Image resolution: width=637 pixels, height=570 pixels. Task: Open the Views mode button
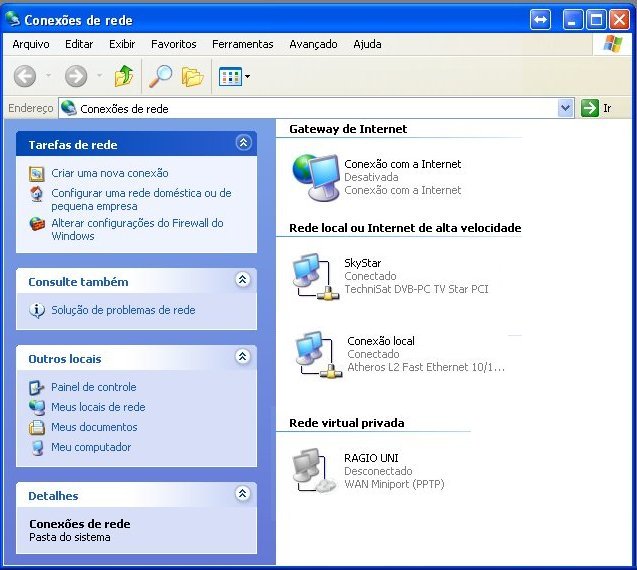pyautogui.click(x=230, y=76)
